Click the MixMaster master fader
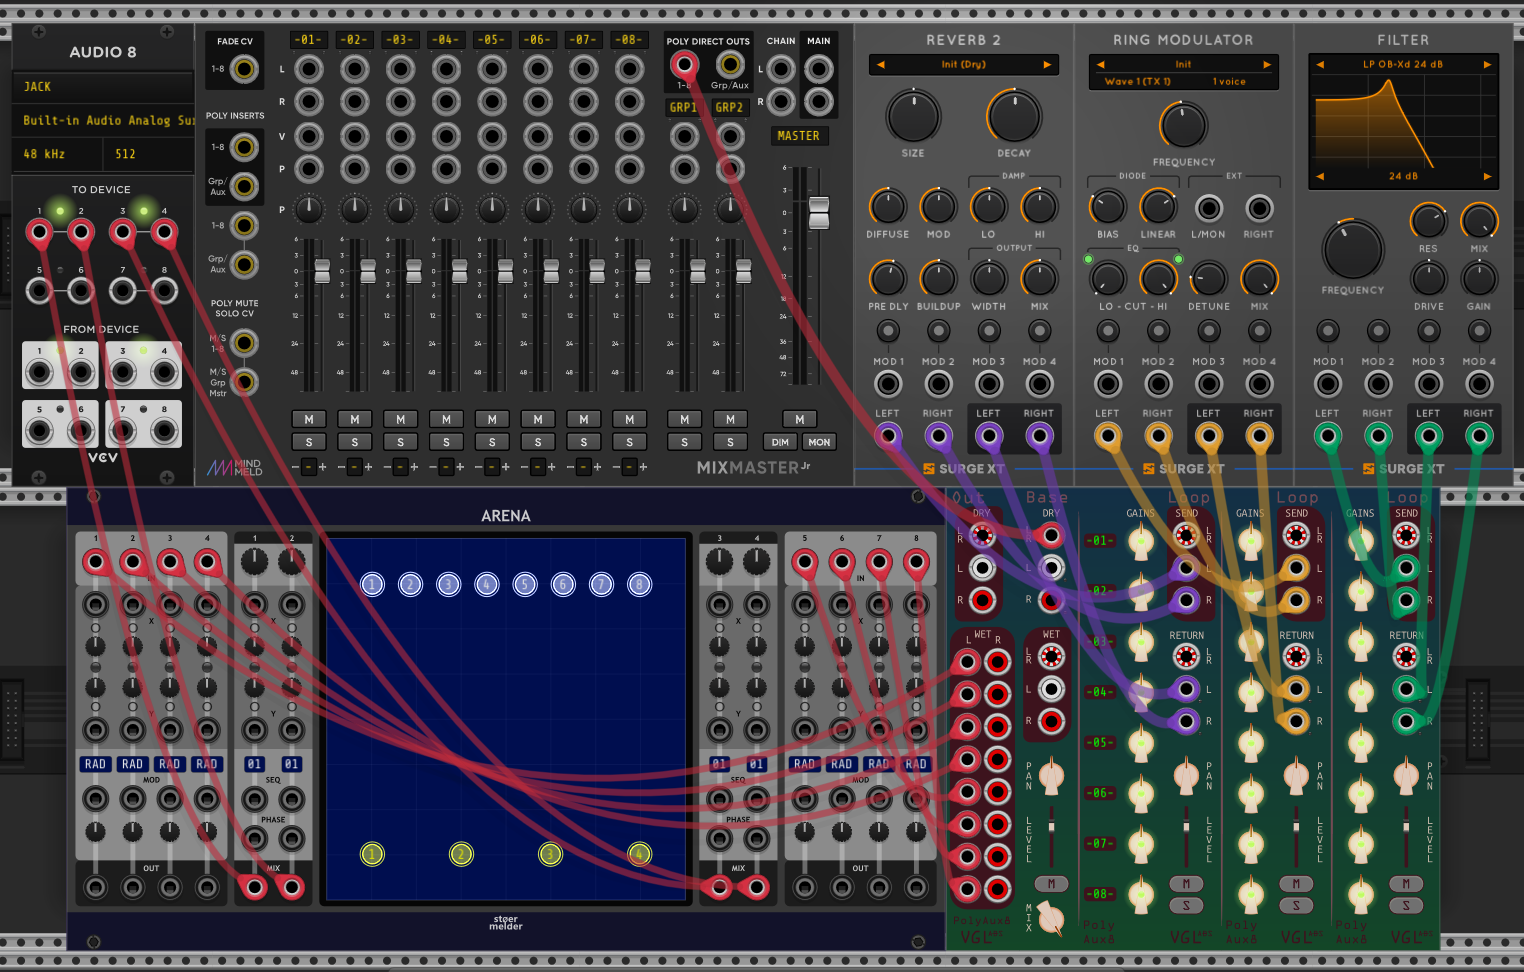Screen dimensions: 1524x972 point(819,212)
